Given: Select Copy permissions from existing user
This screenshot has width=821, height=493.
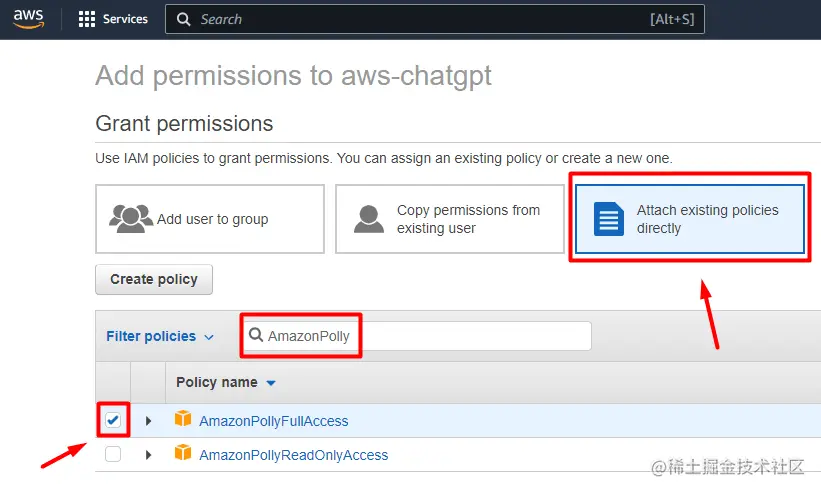Looking at the screenshot, I should 450,219.
